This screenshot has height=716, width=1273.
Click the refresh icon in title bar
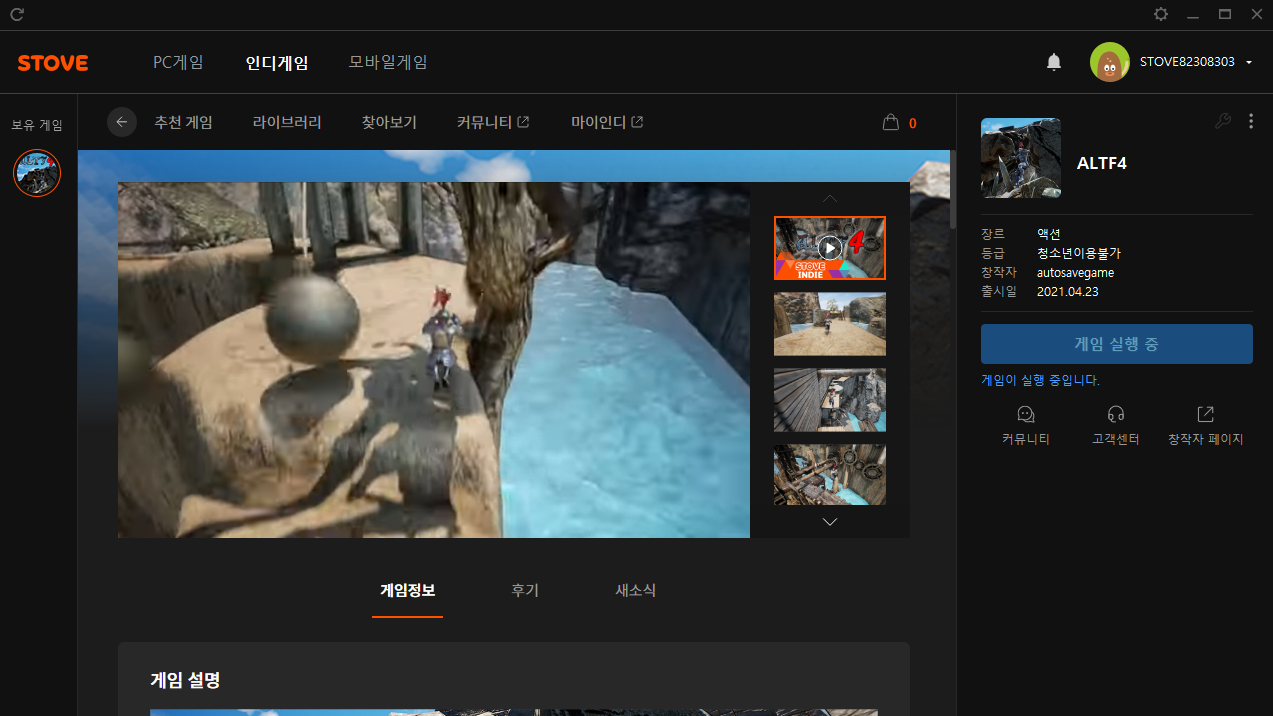pyautogui.click(x=17, y=14)
